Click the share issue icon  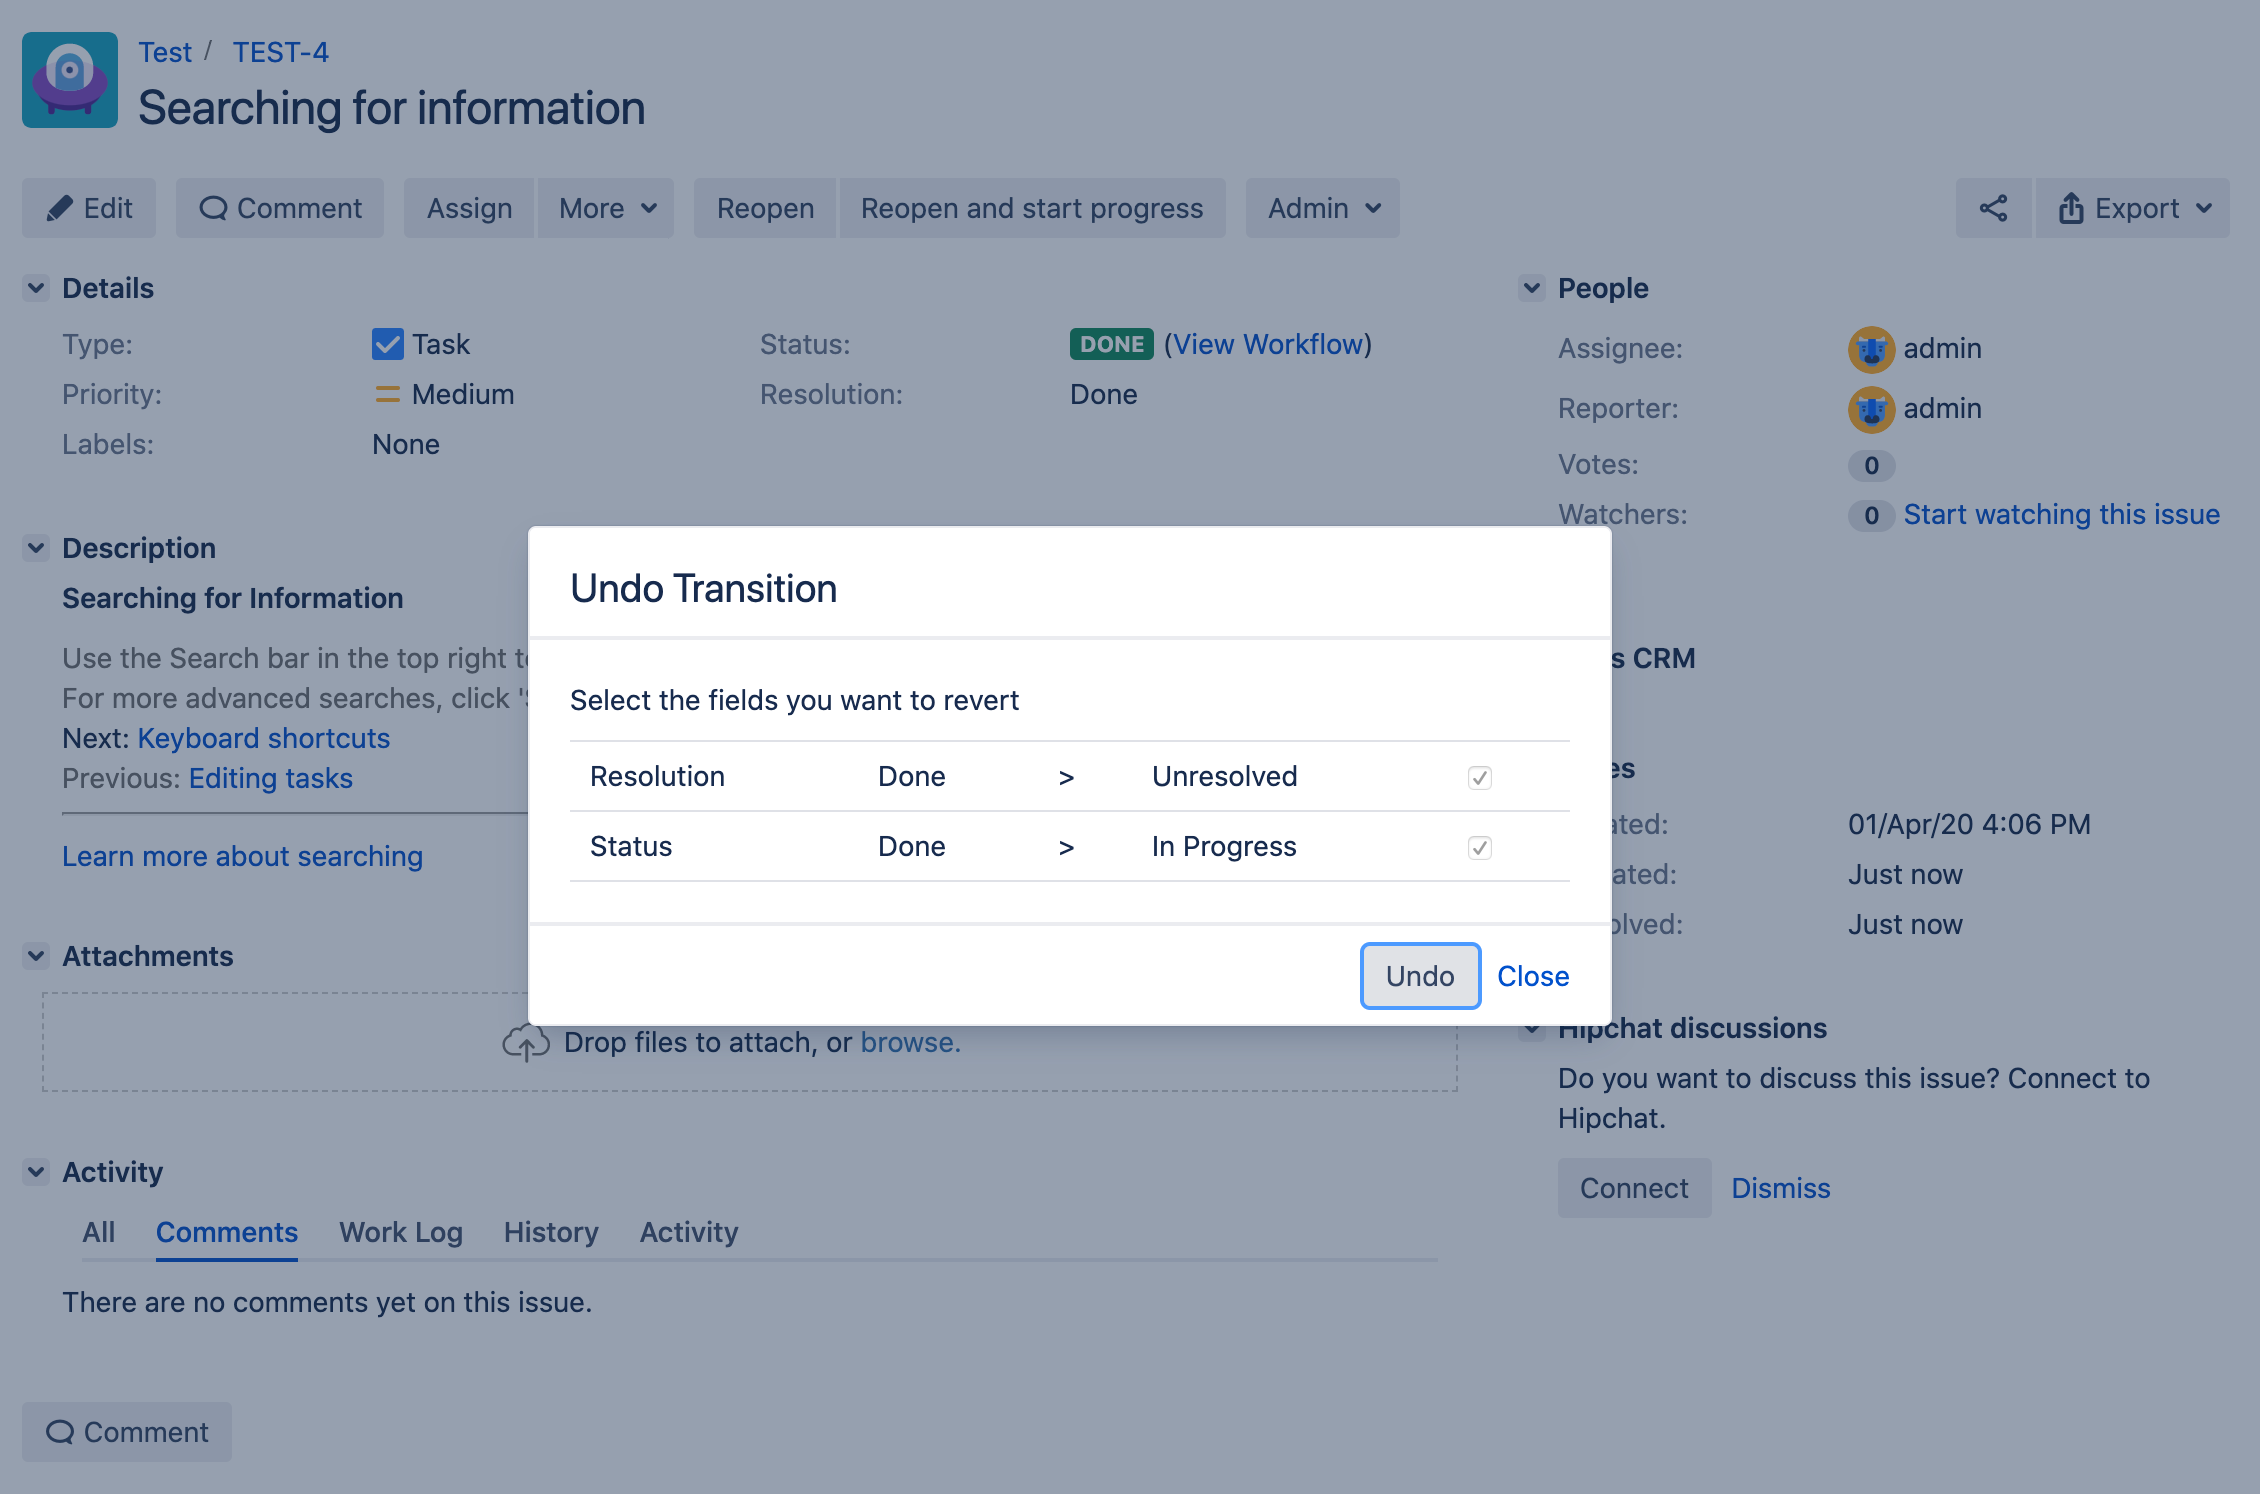click(1993, 208)
